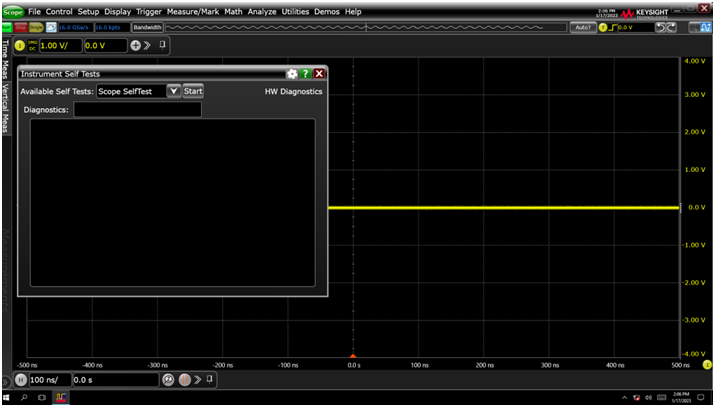The image size is (715, 407).
Task: Click the Auto? trigger sweep button
Action: pos(583,27)
